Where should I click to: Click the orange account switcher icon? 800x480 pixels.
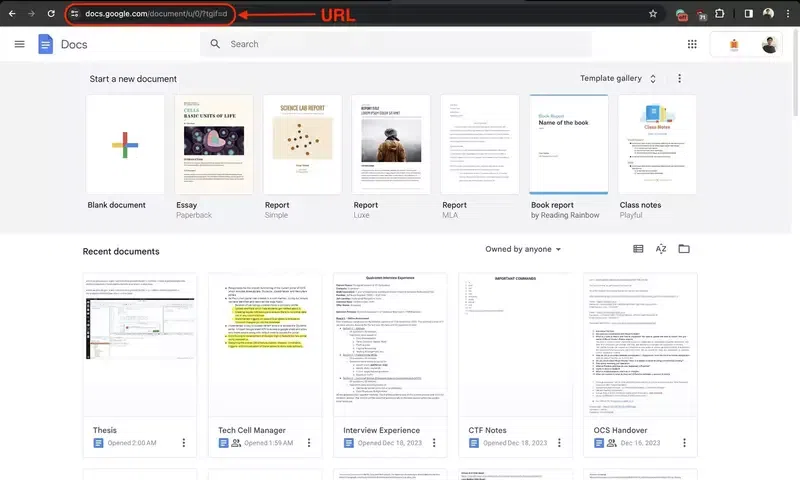click(x=734, y=44)
